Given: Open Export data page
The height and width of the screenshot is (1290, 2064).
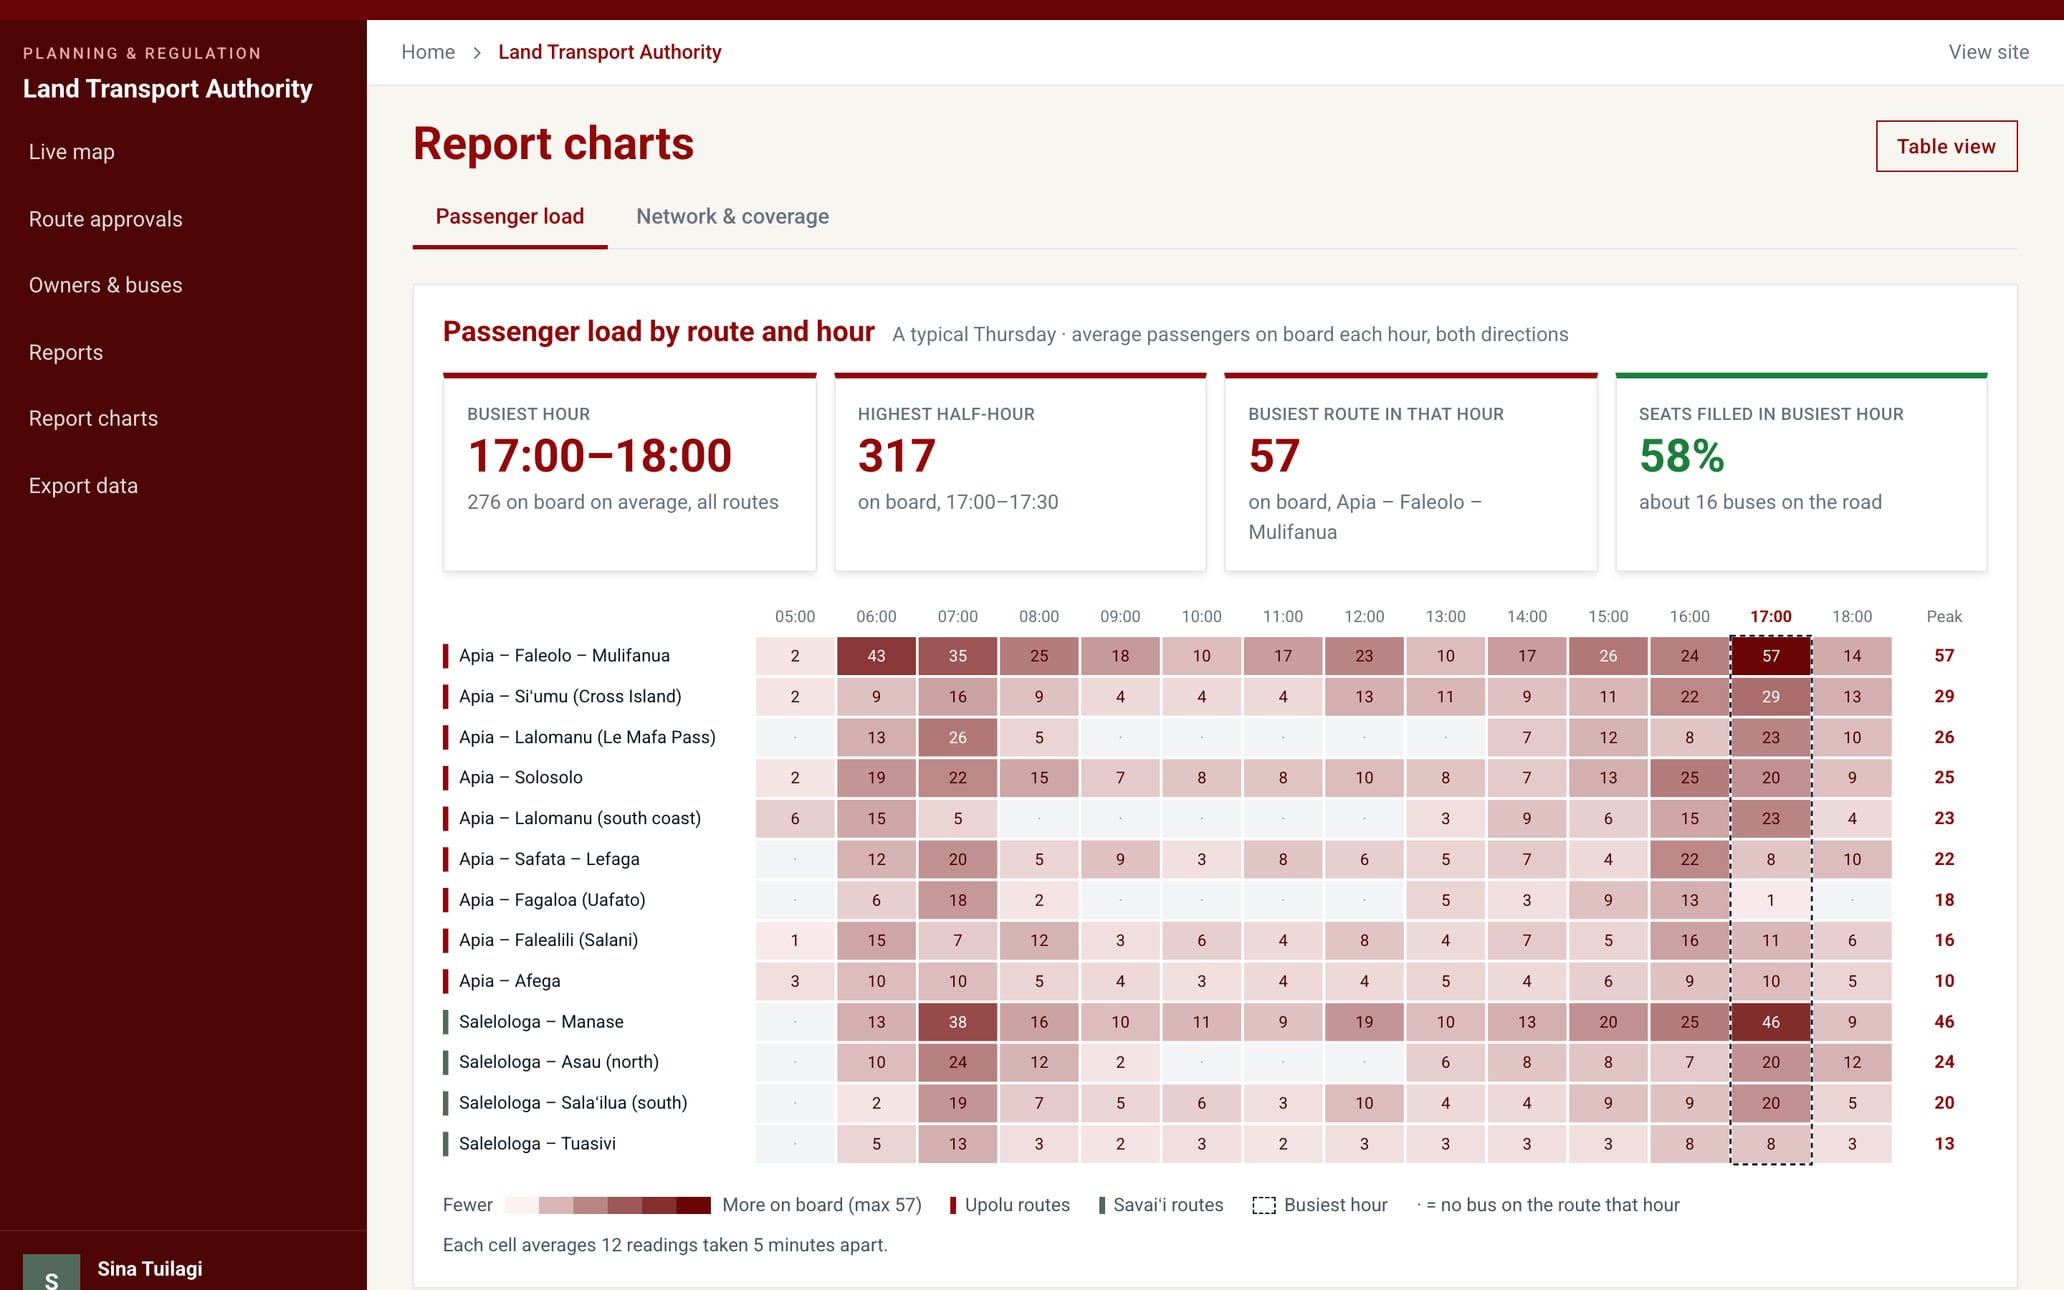Looking at the screenshot, I should point(83,485).
